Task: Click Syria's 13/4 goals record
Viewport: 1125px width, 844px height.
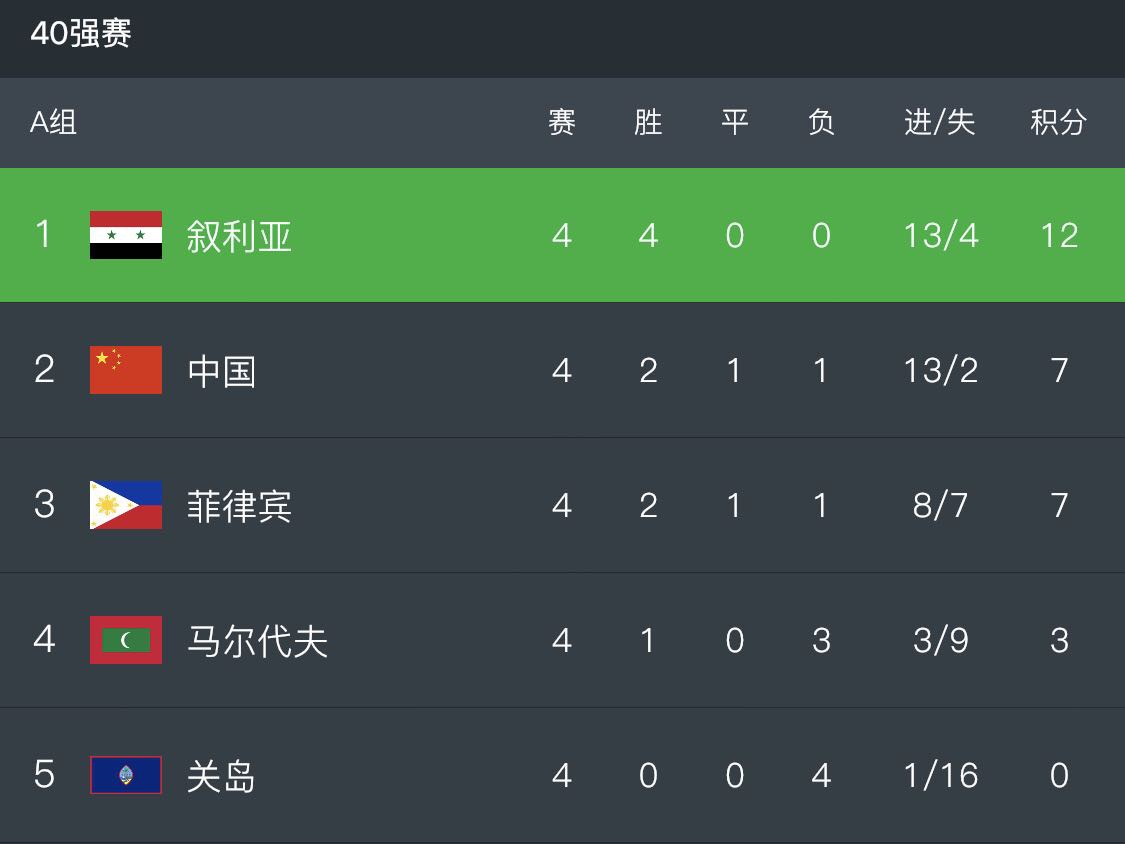Action: 941,235
